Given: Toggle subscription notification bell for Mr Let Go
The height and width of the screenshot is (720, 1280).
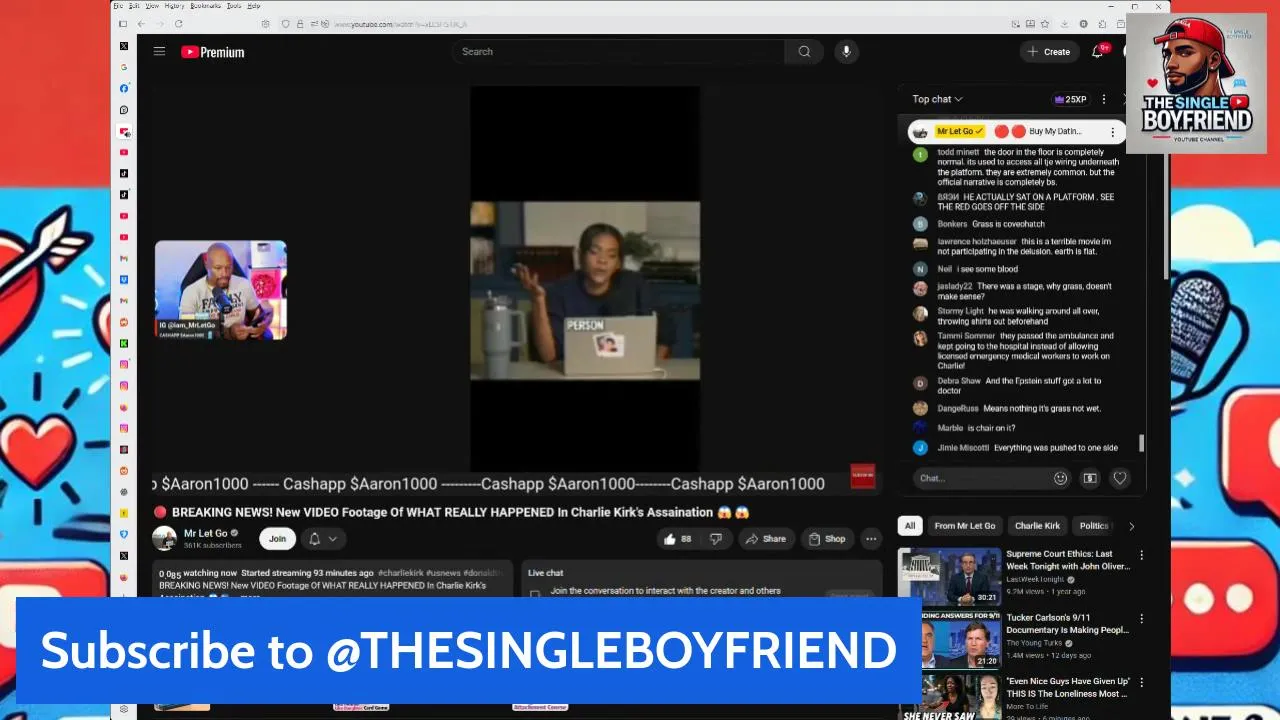Looking at the screenshot, I should (314, 539).
